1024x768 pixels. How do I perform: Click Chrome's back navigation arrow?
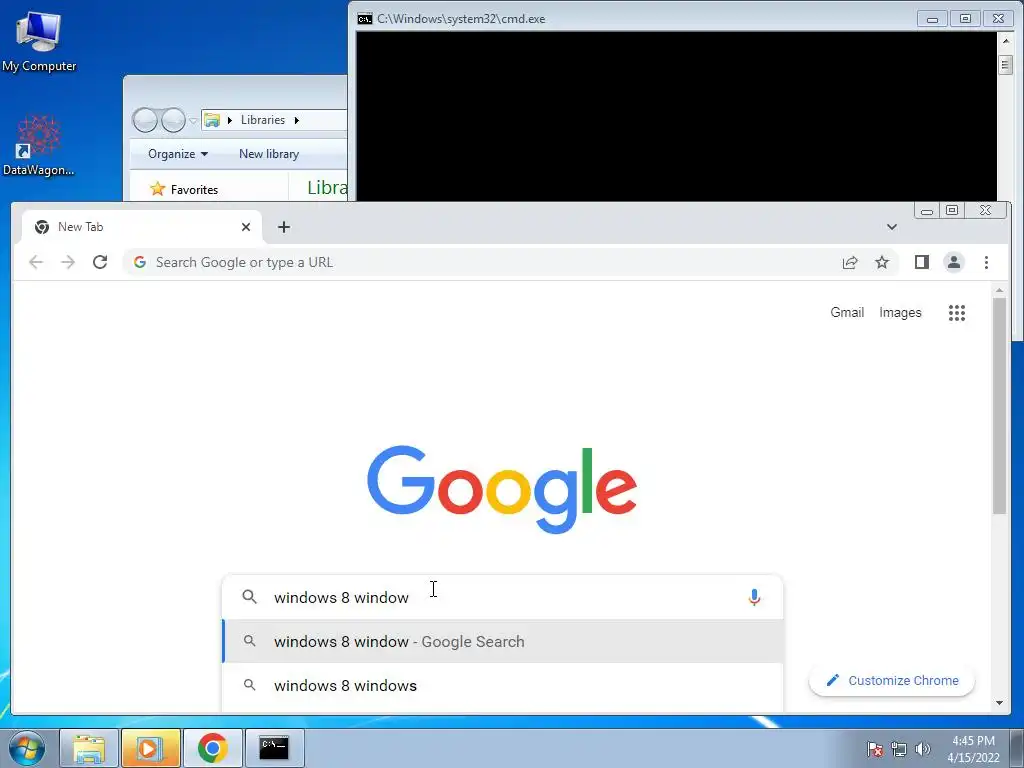pyautogui.click(x=36, y=263)
